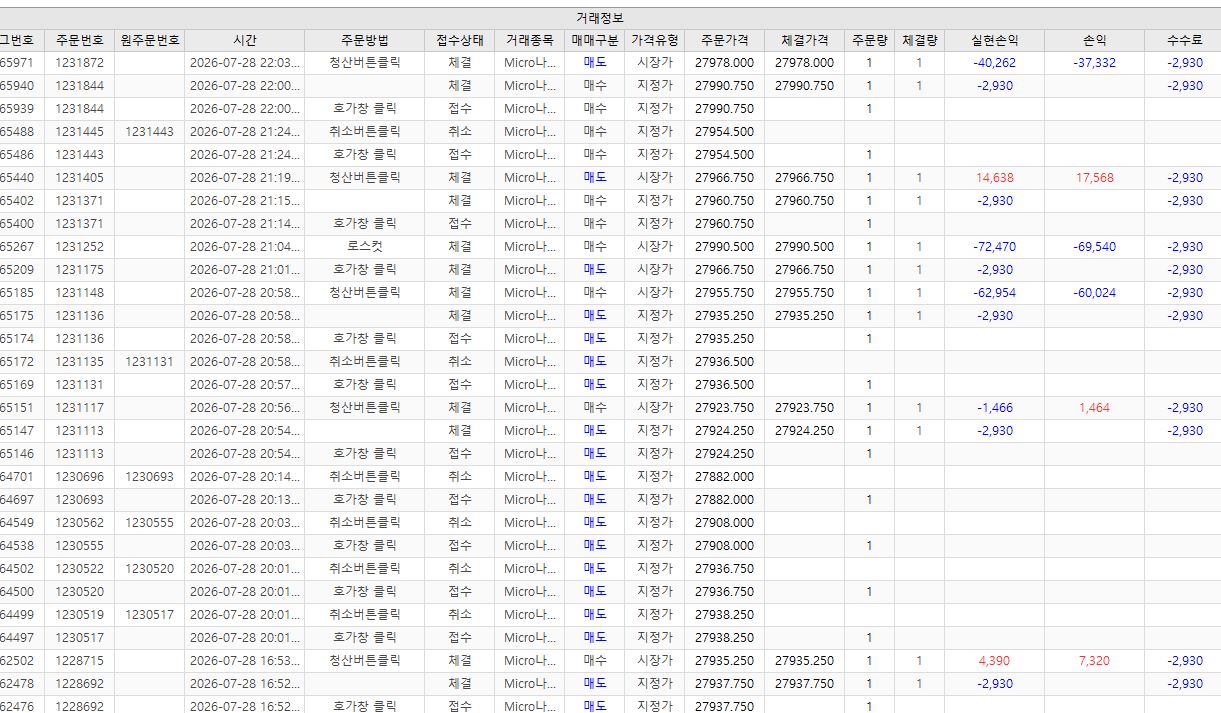The image size is (1221, 713).
Task: Select row number 64538
Action: coord(16,546)
